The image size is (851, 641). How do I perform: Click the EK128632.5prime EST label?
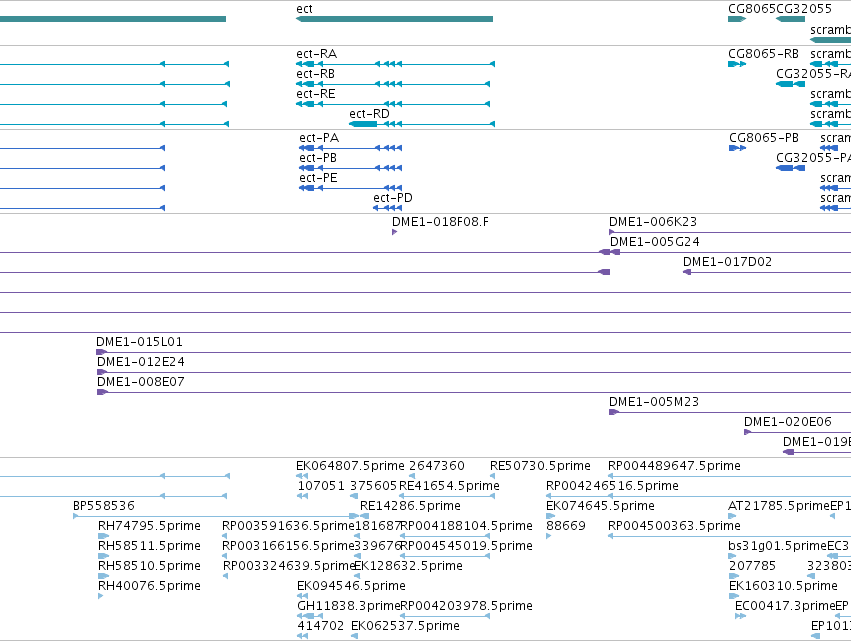point(409,567)
